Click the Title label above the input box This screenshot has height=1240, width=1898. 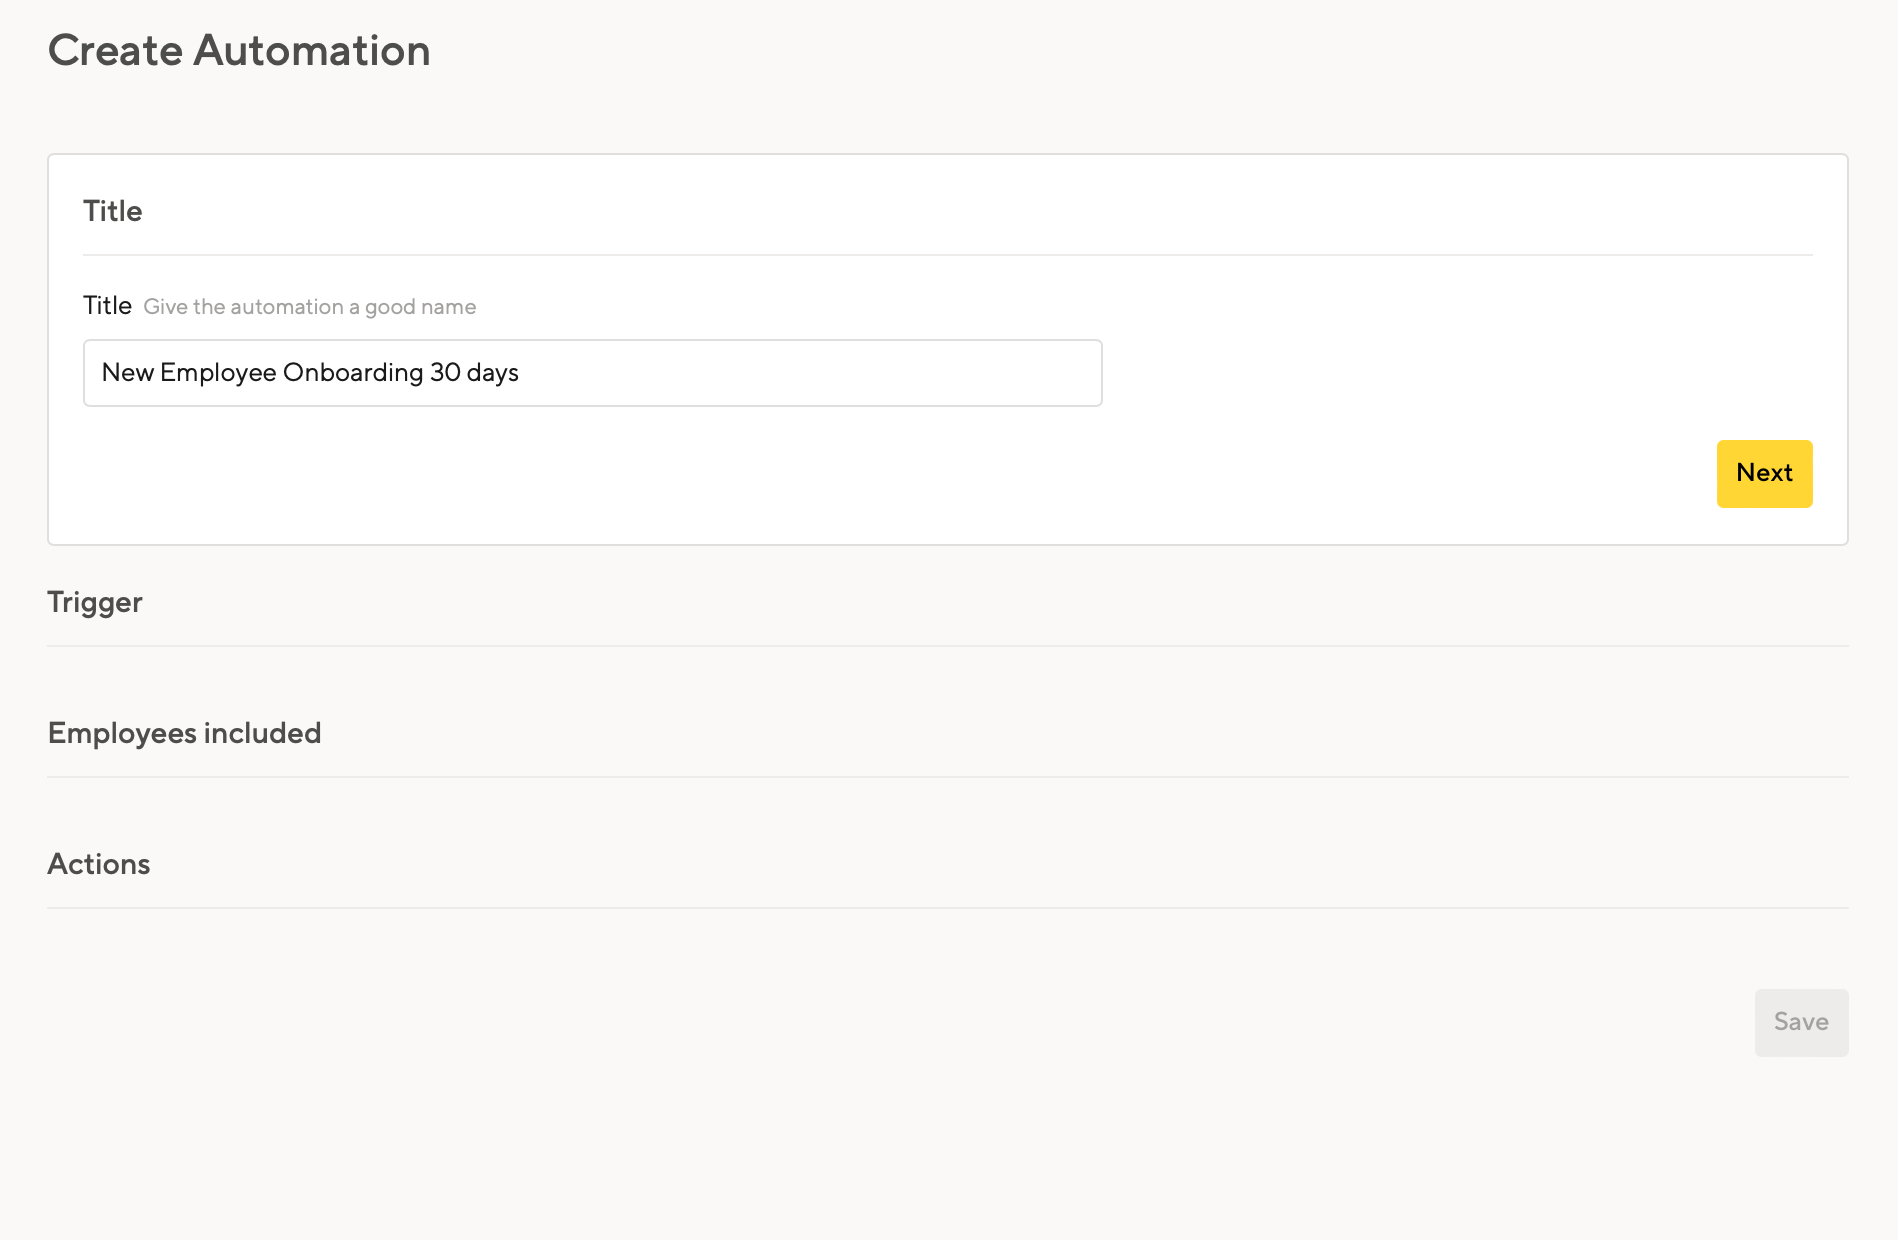point(107,305)
